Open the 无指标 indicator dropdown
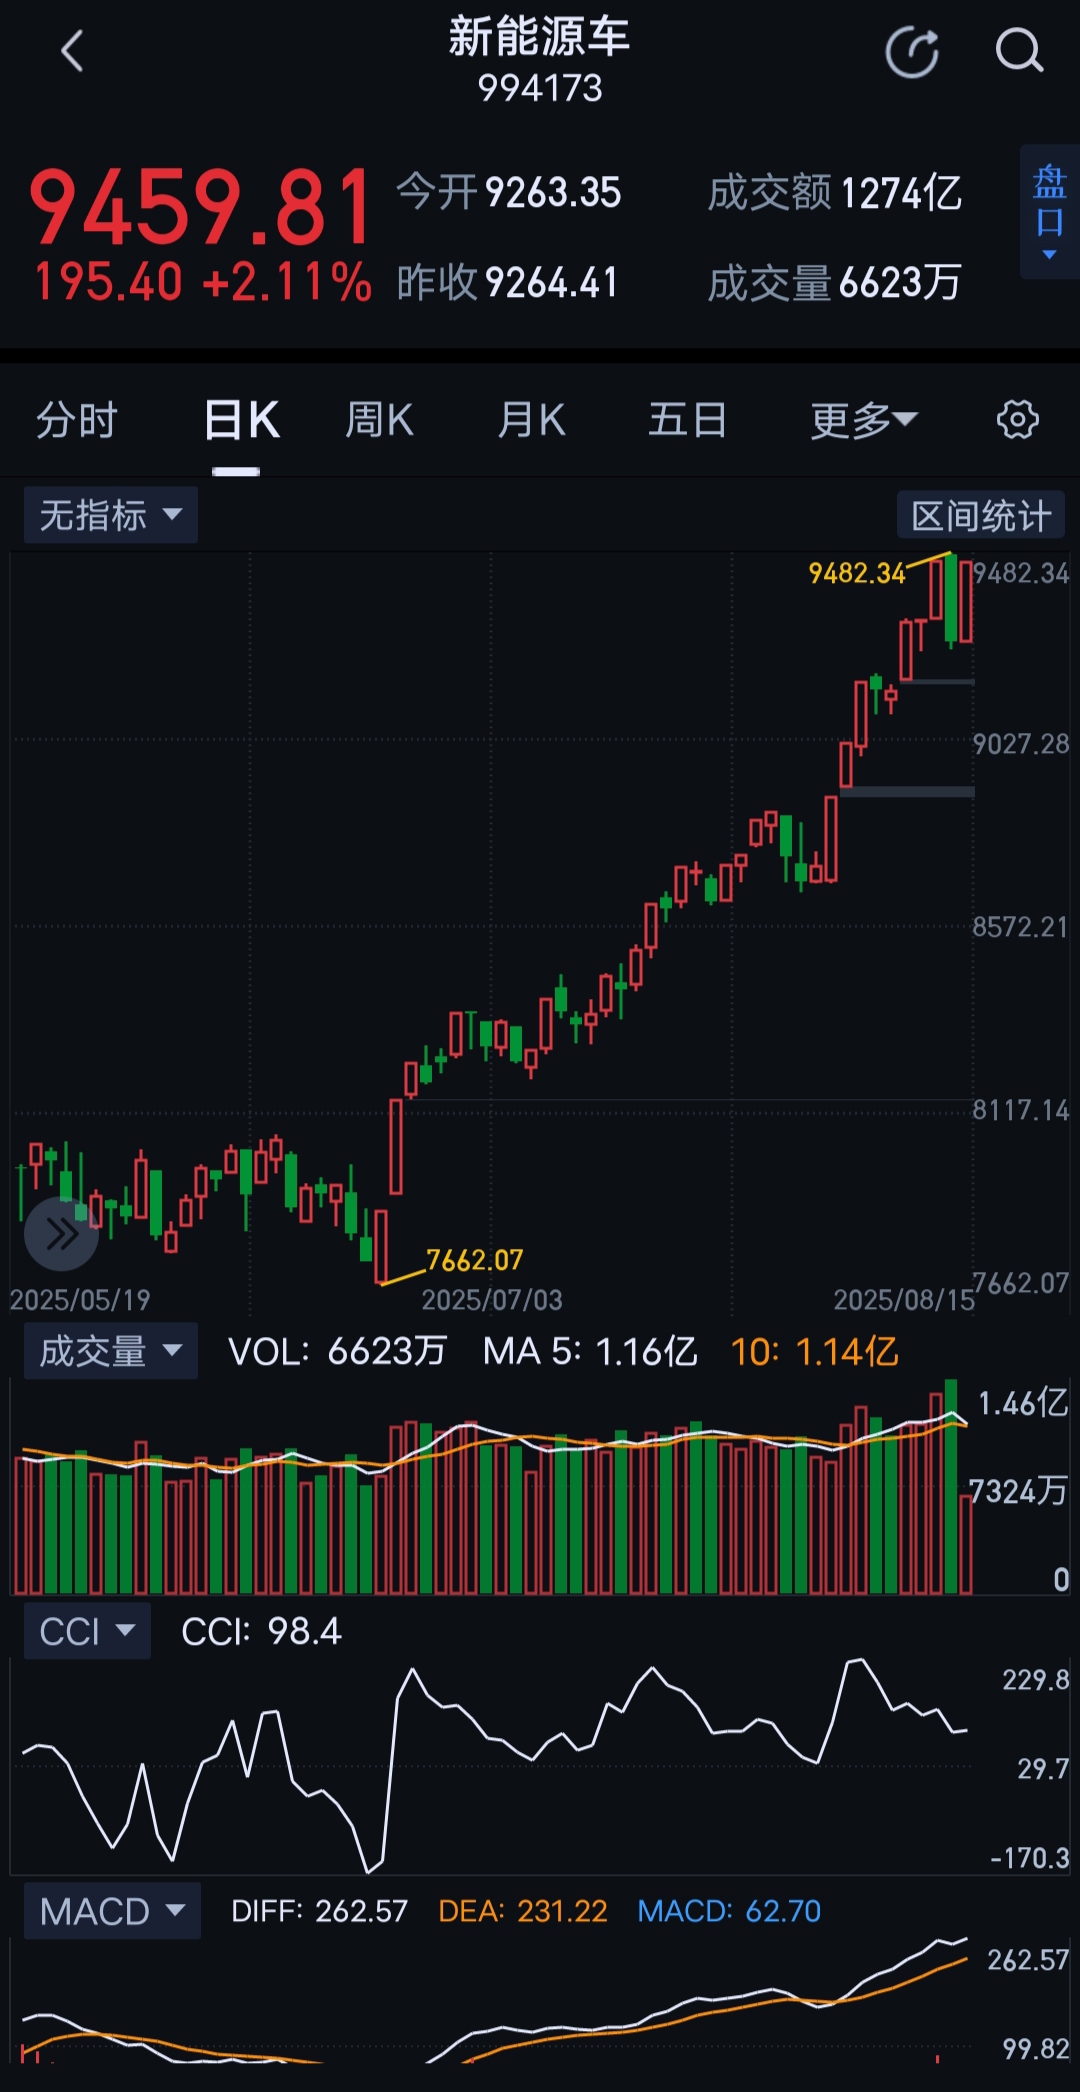The image size is (1080, 2092). point(111,515)
